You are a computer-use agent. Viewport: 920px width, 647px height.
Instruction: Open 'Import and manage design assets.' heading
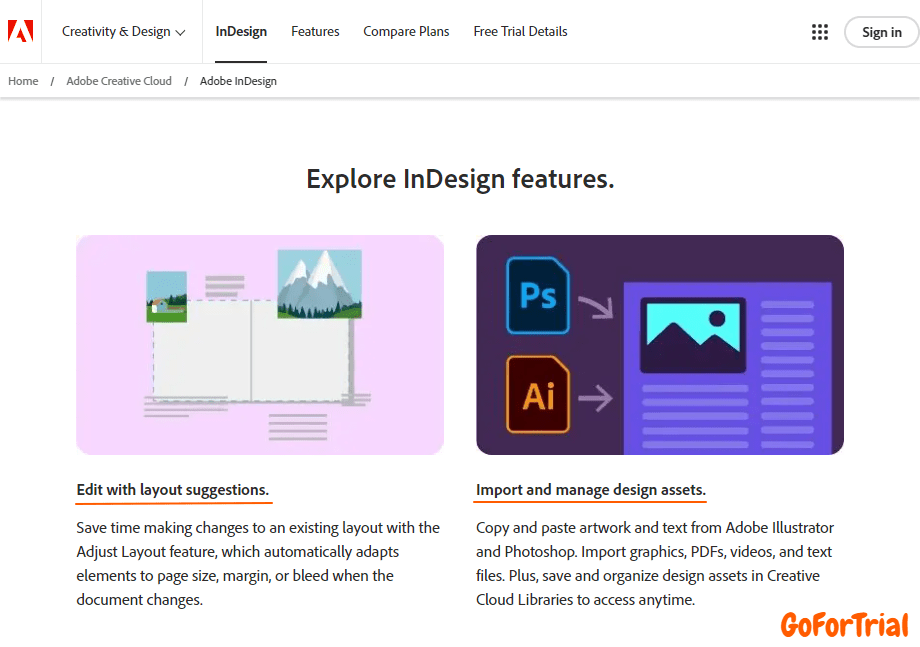pos(591,490)
